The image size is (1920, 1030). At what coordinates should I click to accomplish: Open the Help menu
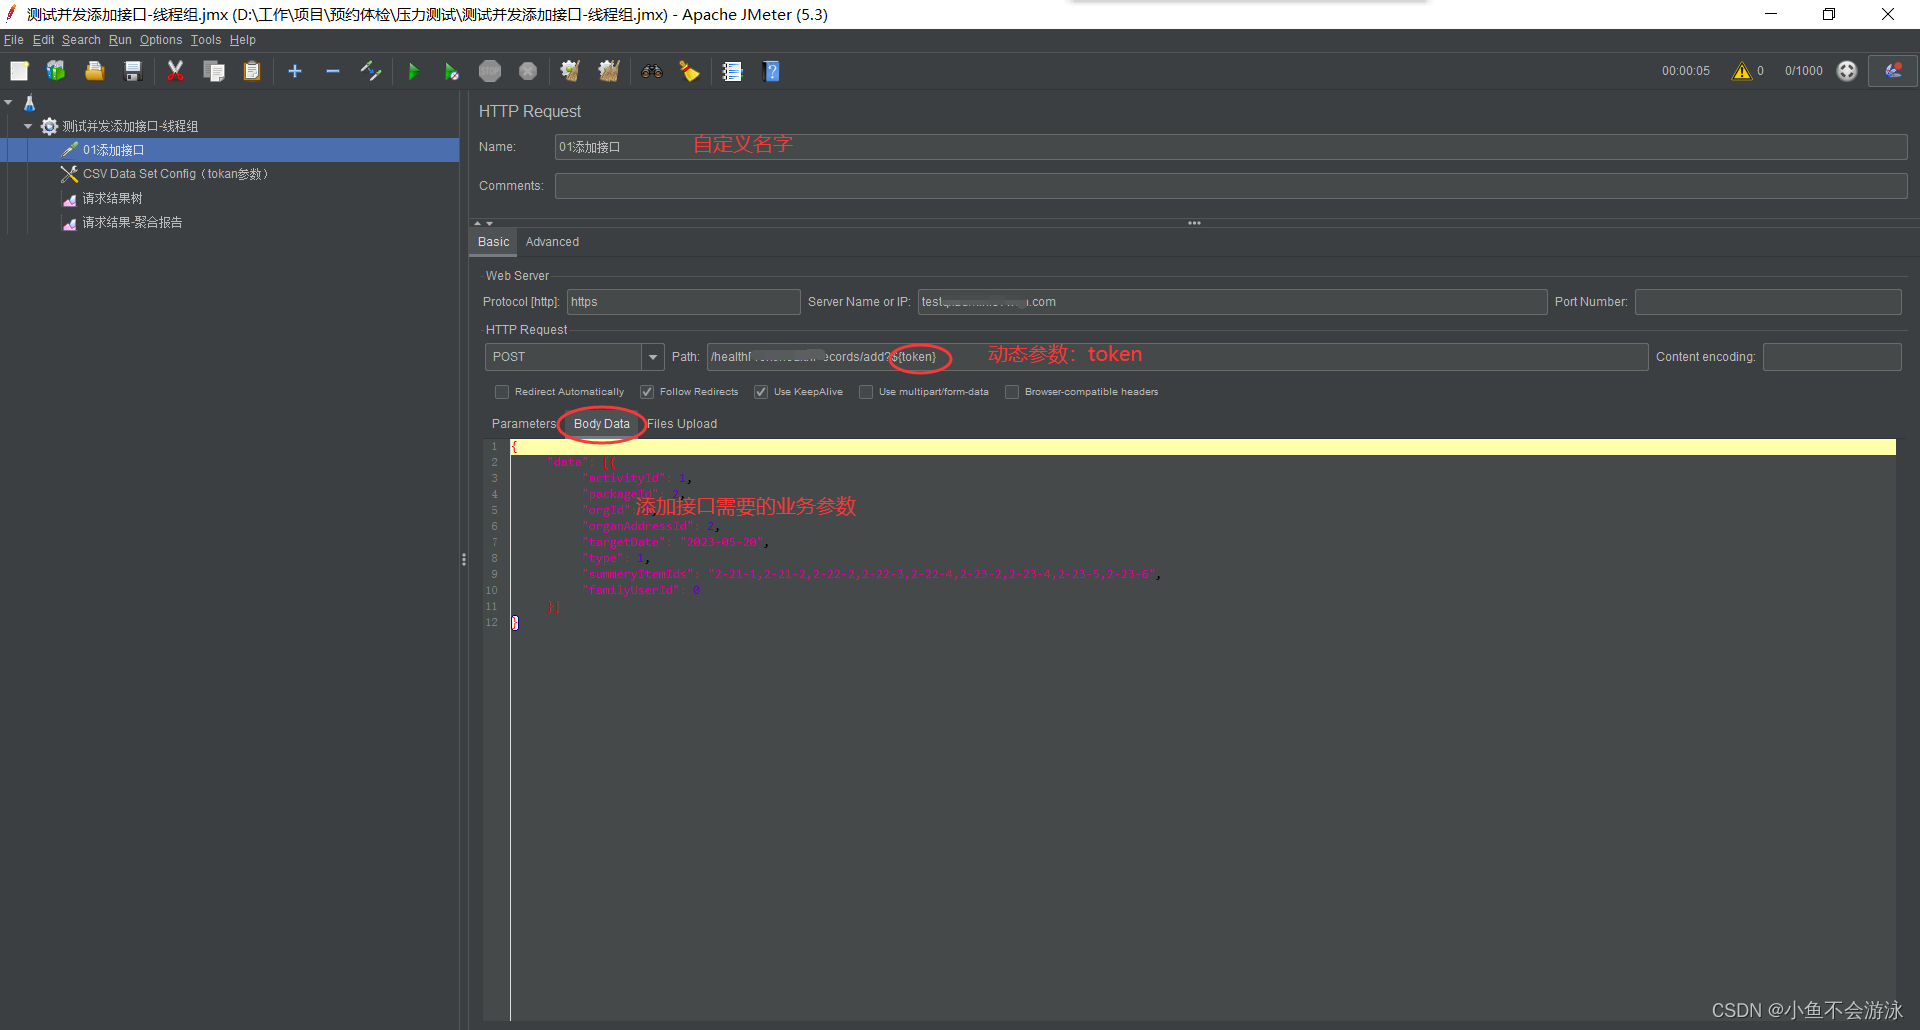[x=243, y=40]
